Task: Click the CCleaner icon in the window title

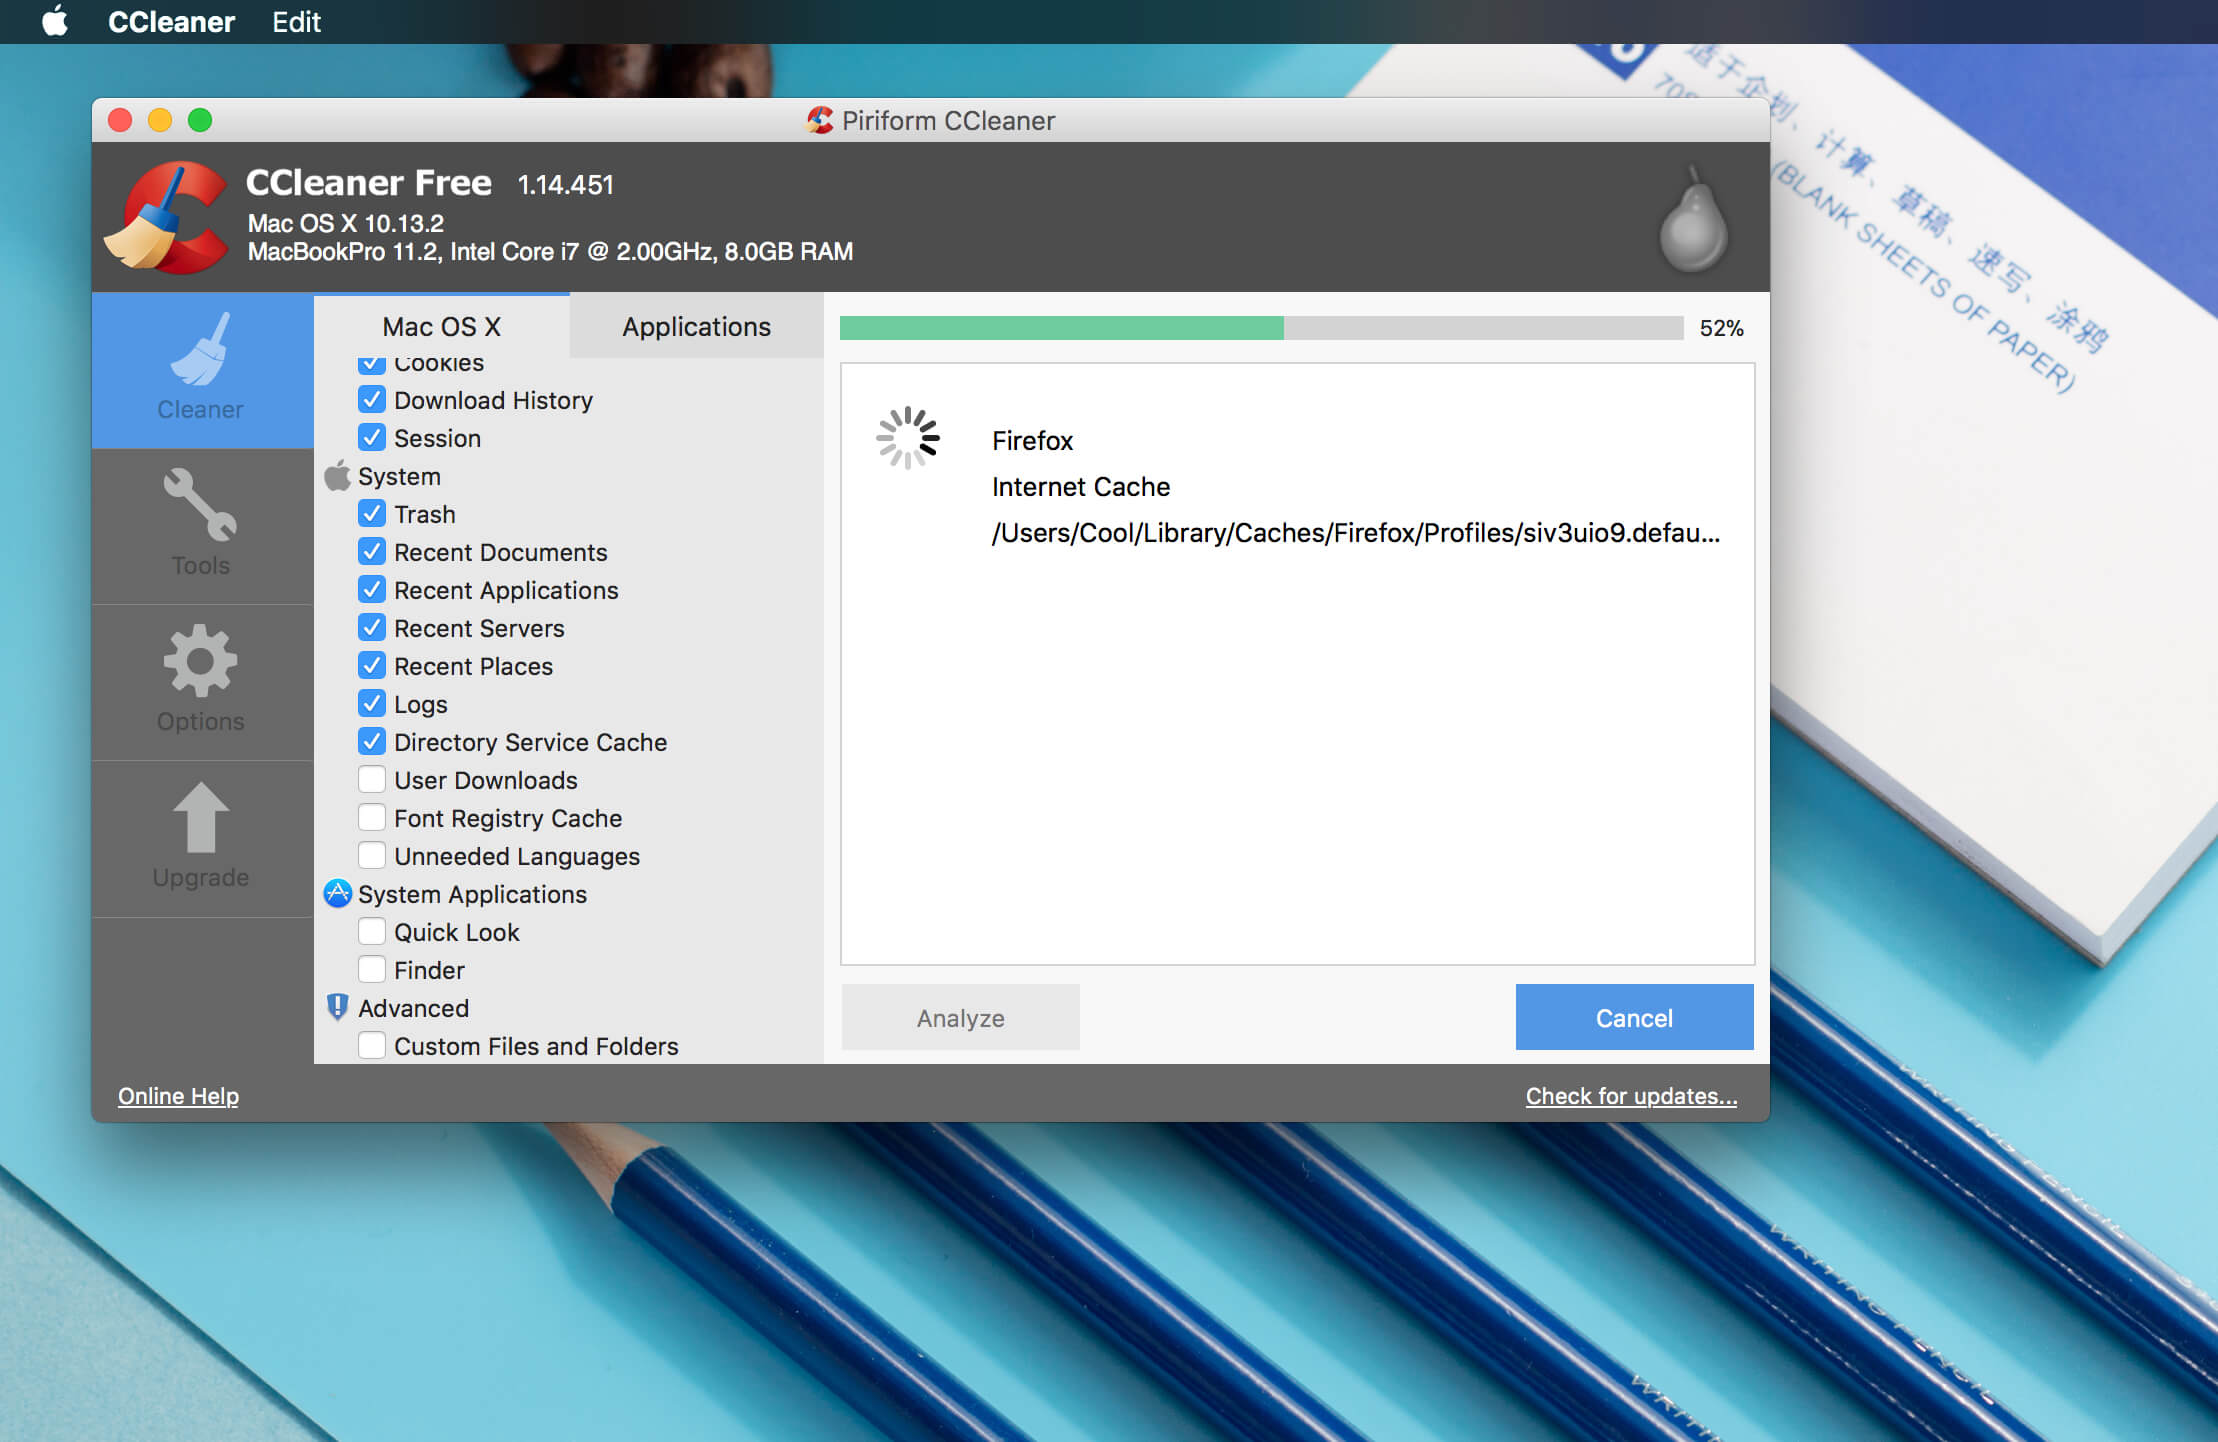Action: [x=820, y=120]
